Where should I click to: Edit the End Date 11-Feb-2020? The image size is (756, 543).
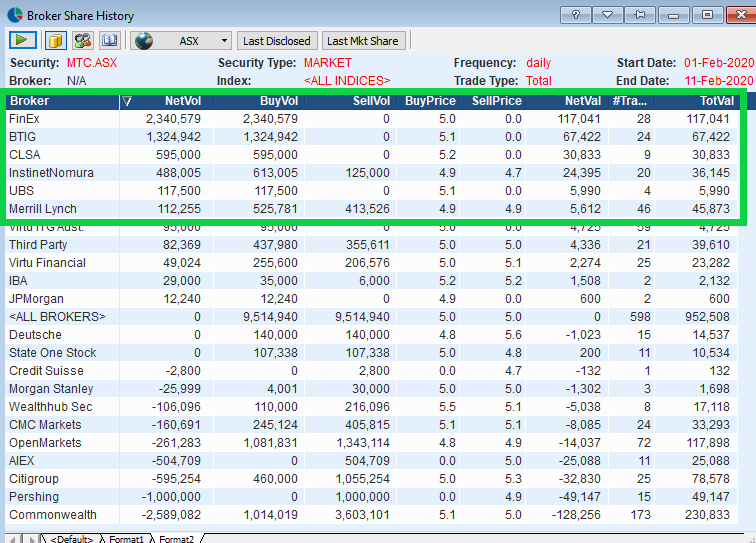click(x=718, y=81)
